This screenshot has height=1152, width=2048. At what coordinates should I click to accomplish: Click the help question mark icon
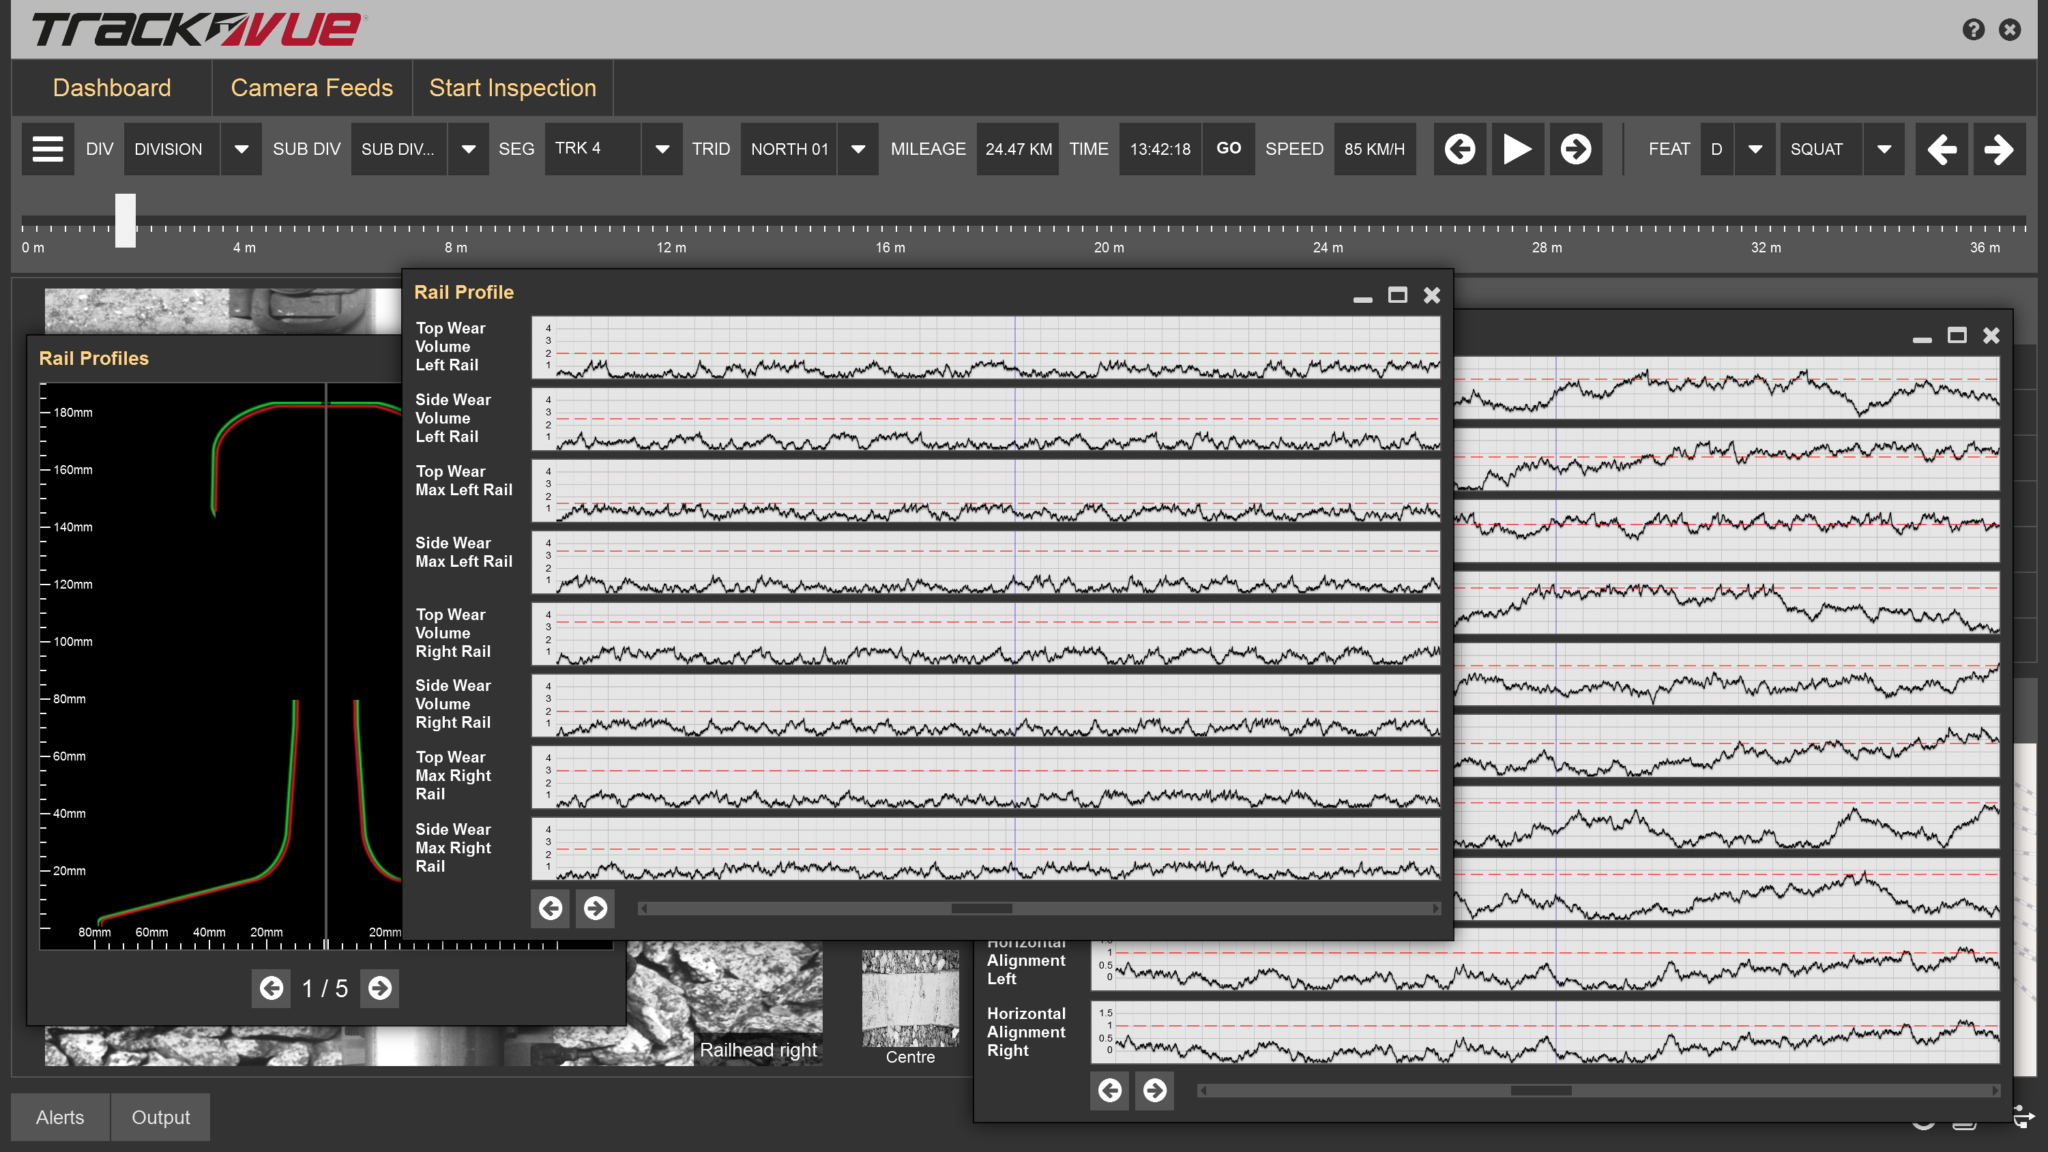pos(1973,29)
